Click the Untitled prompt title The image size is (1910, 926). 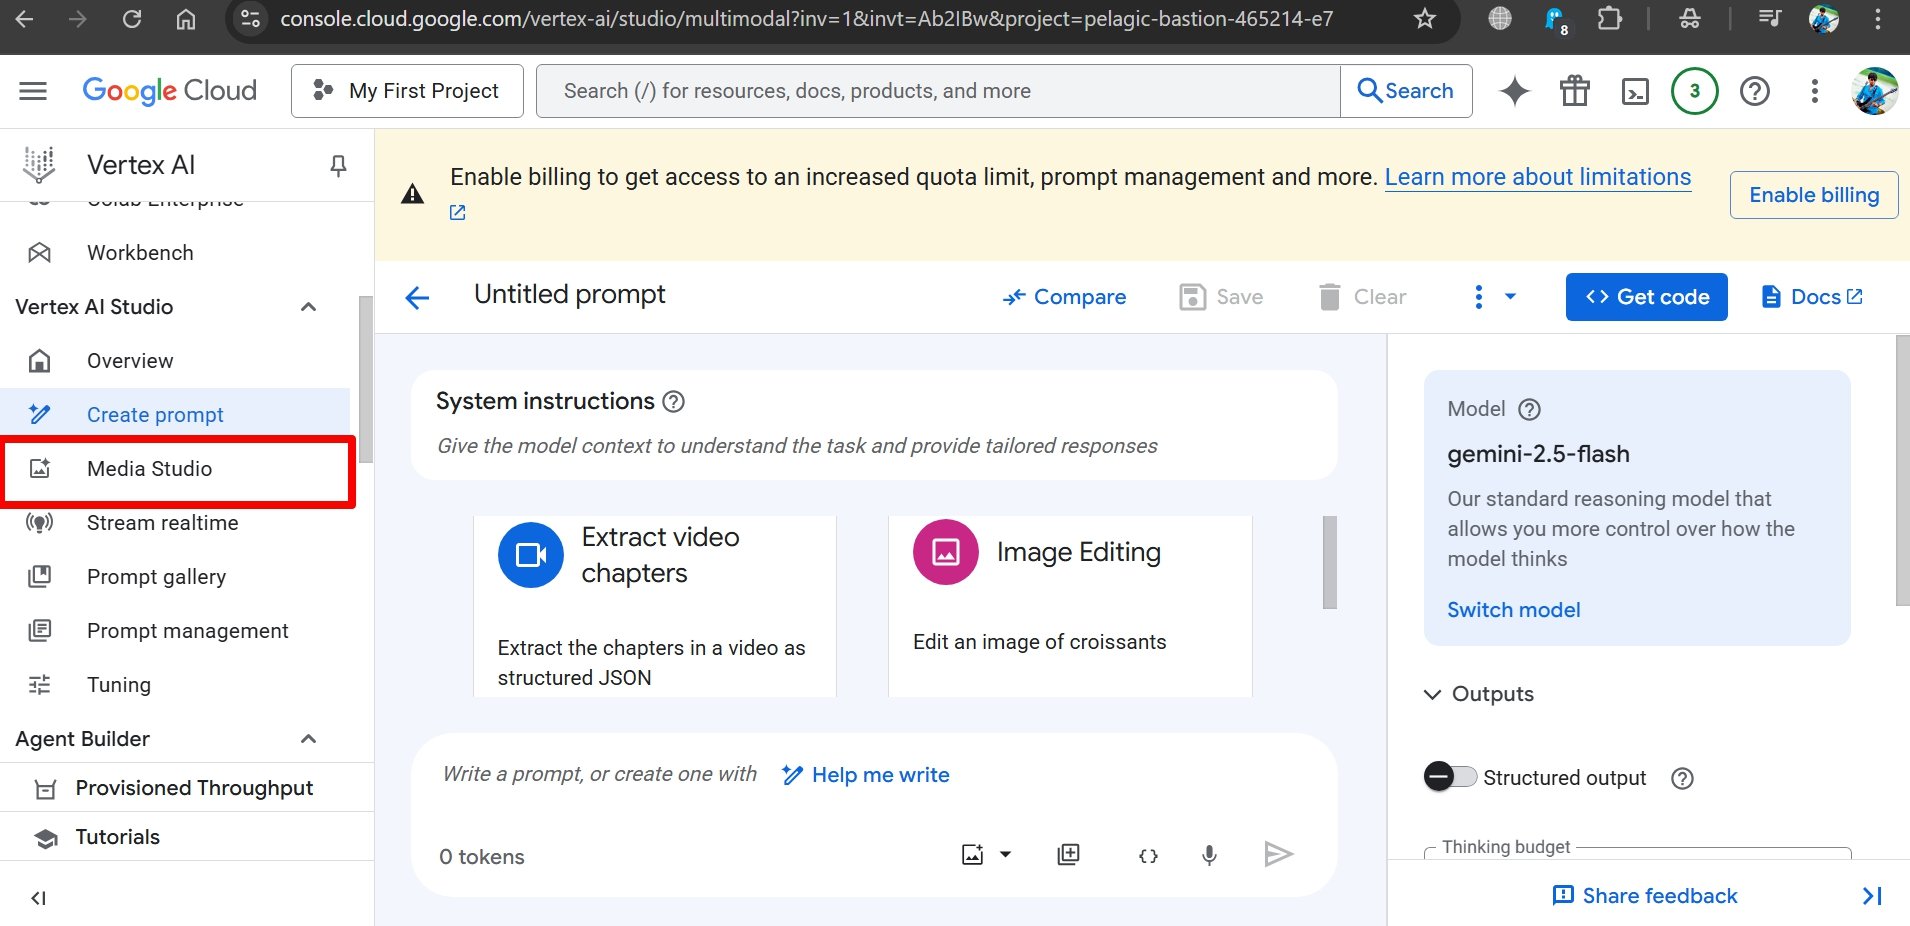569,295
